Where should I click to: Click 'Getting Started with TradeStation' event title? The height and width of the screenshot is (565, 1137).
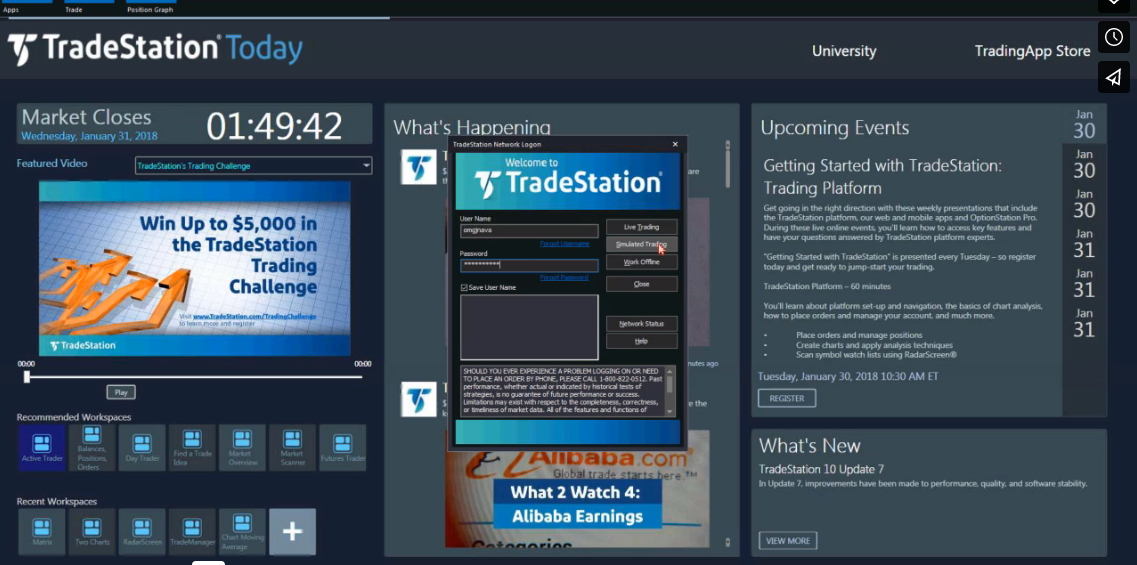click(x=882, y=177)
